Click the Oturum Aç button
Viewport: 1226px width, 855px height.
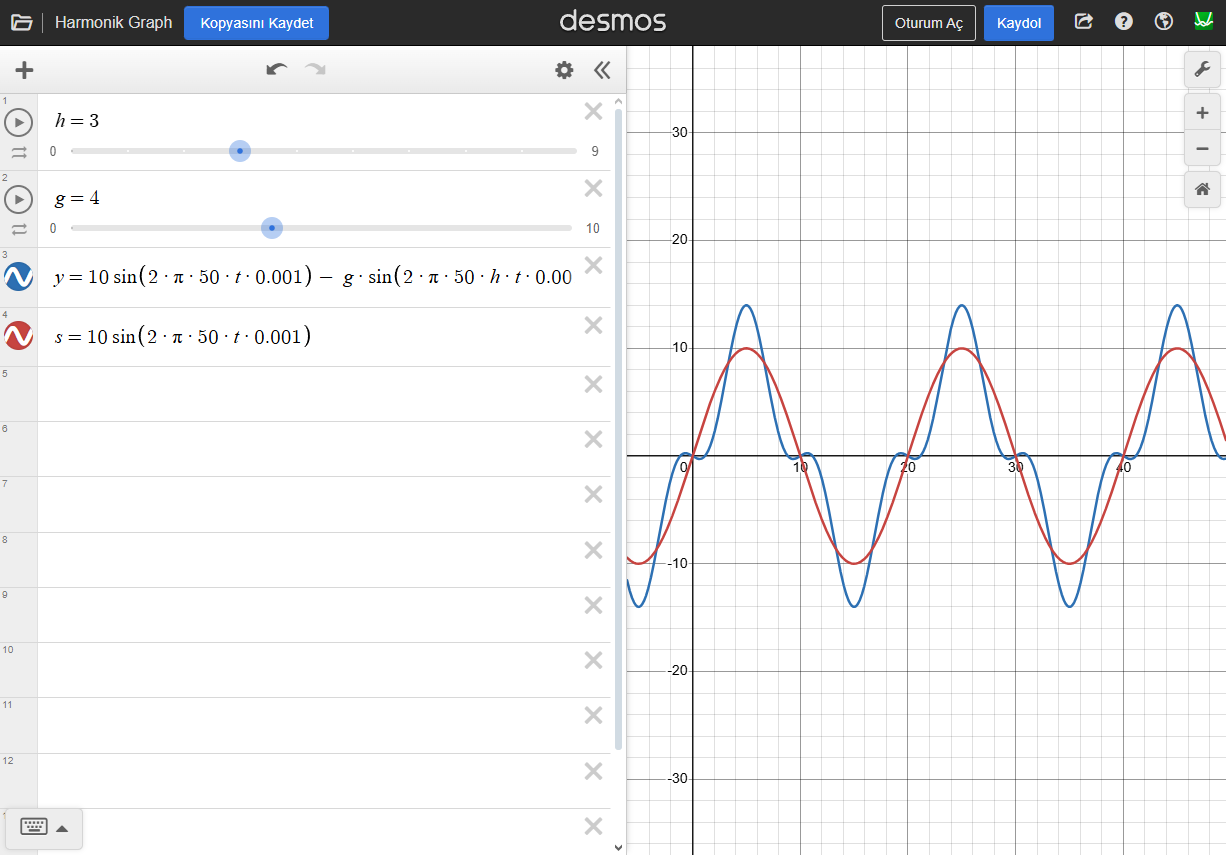928,23
